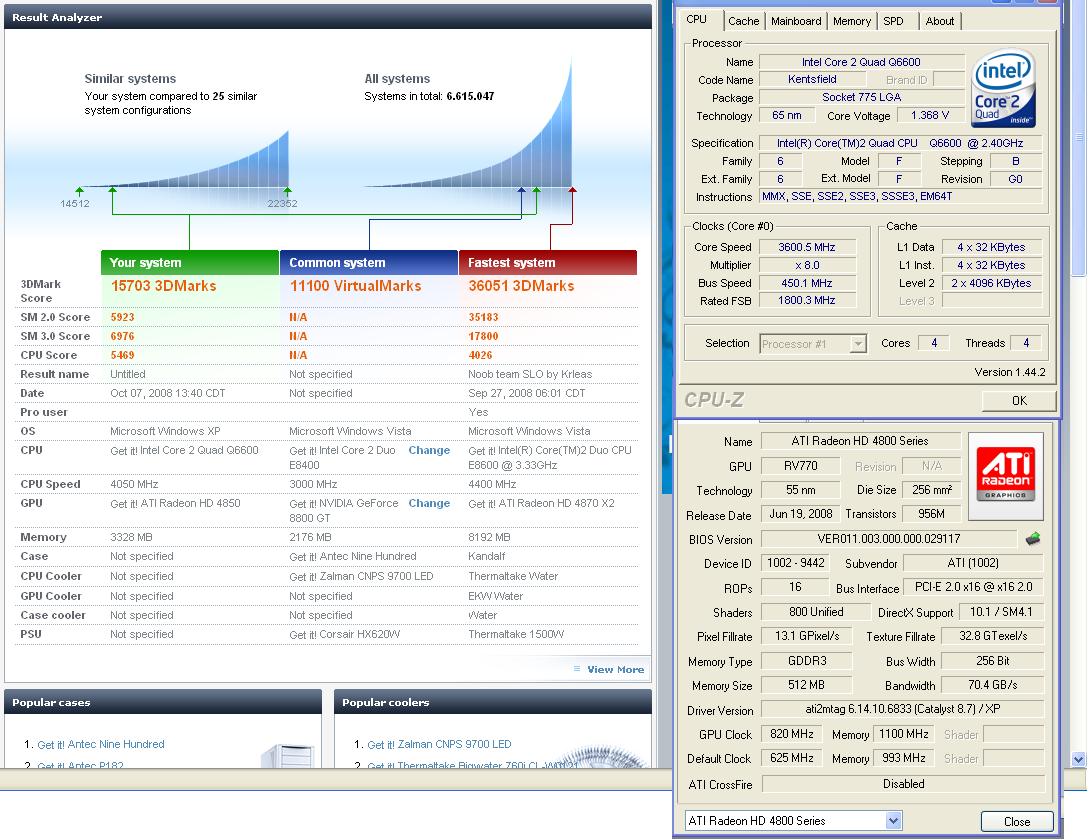
Task: Click the BIOS Version field
Action: 889,539
